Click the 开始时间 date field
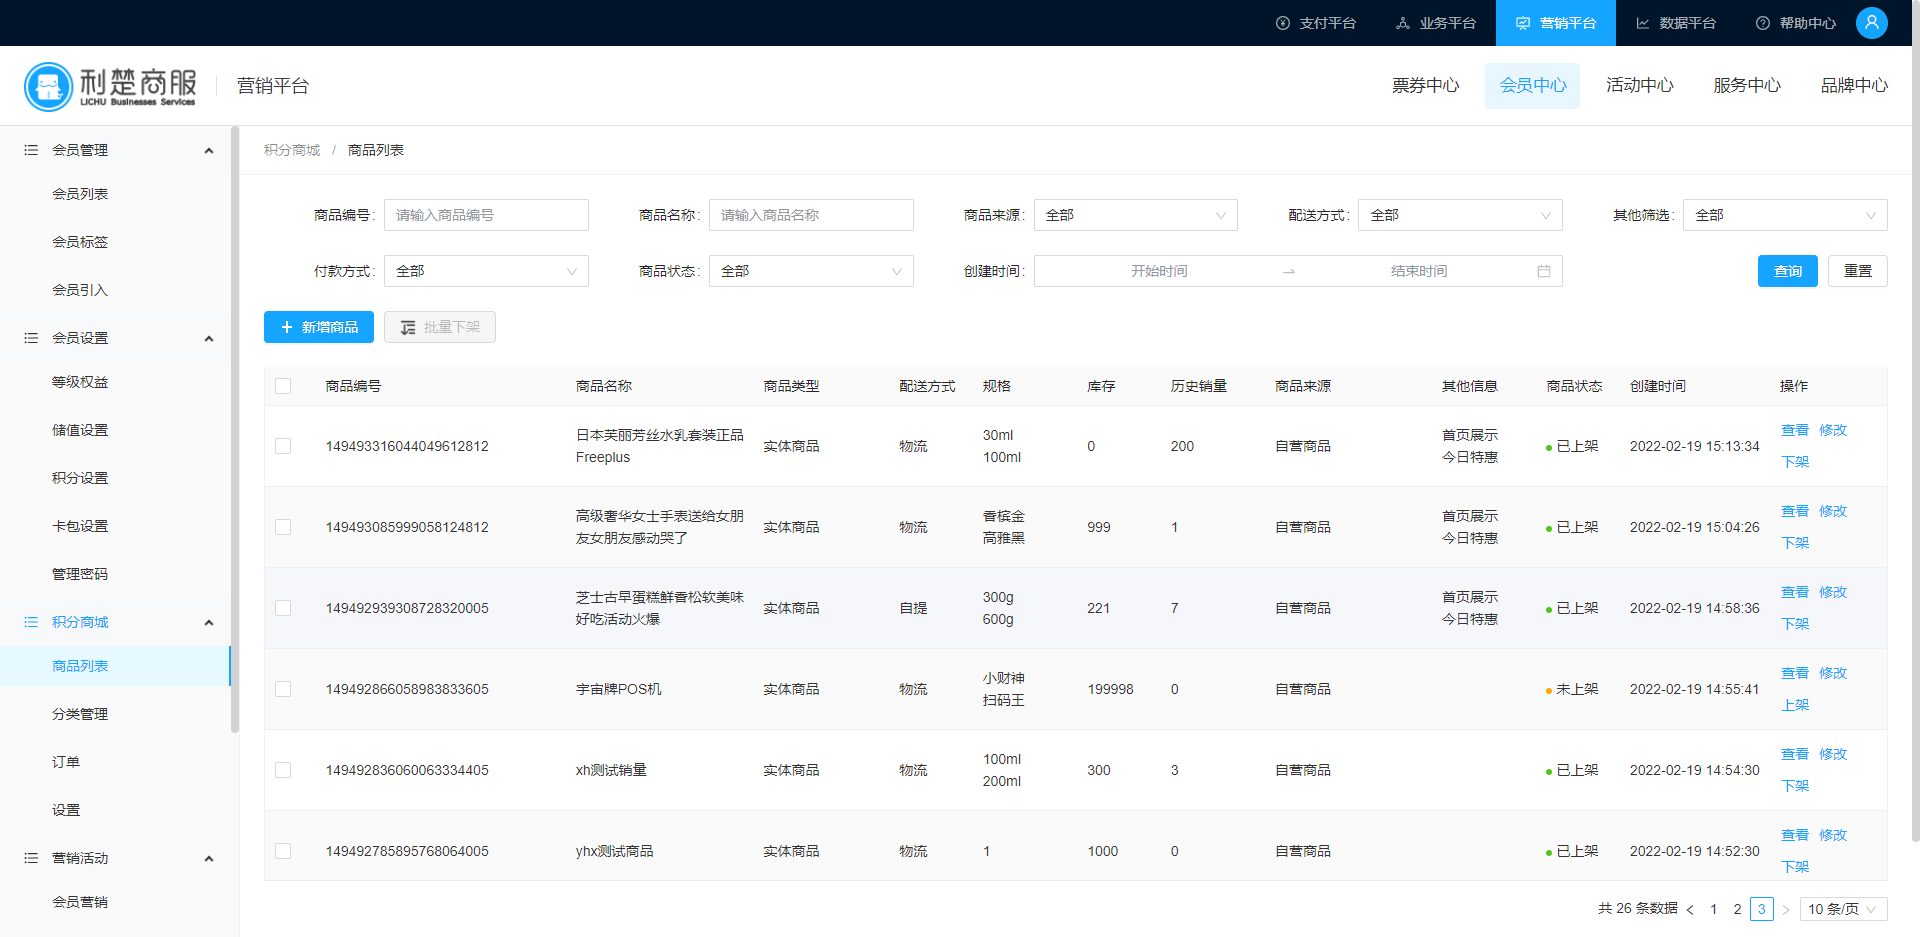The width and height of the screenshot is (1920, 937). click(1159, 271)
